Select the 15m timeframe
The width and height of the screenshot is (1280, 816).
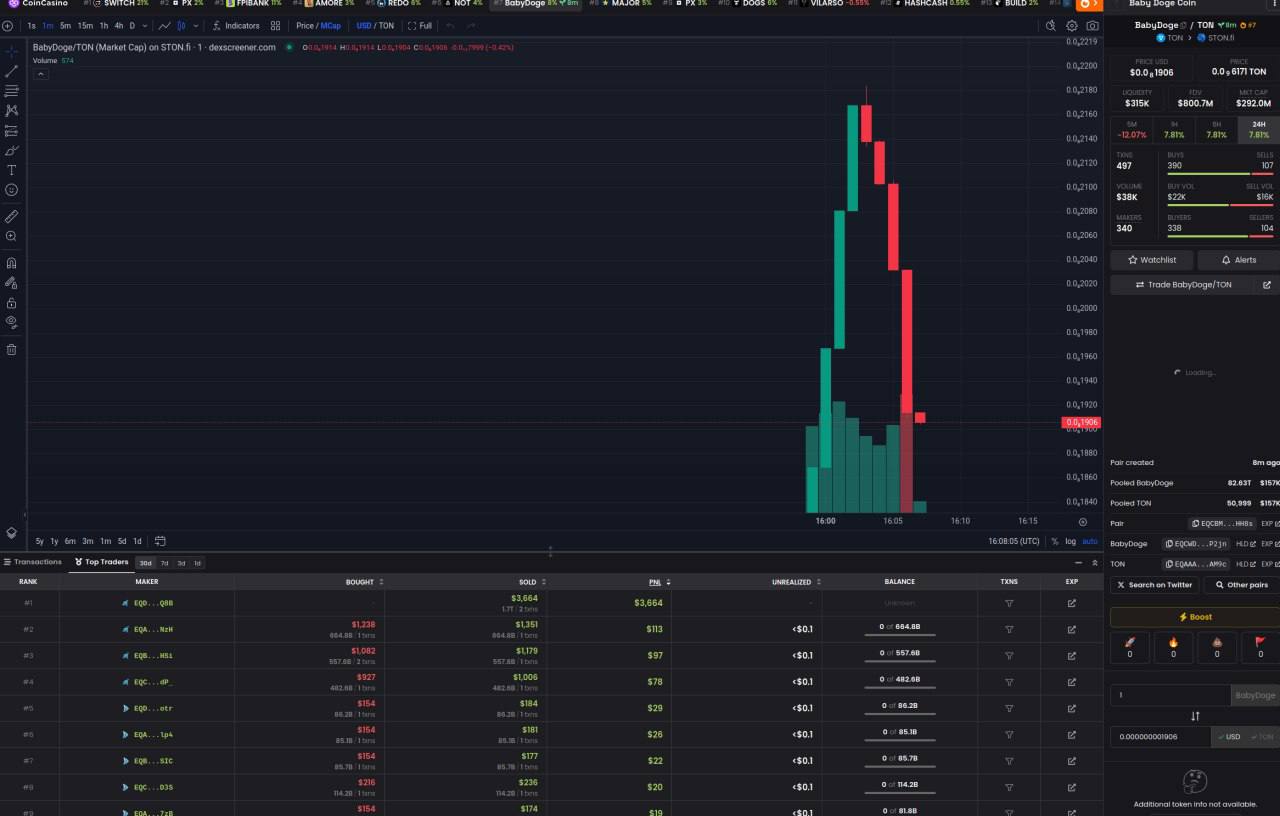tap(85, 26)
